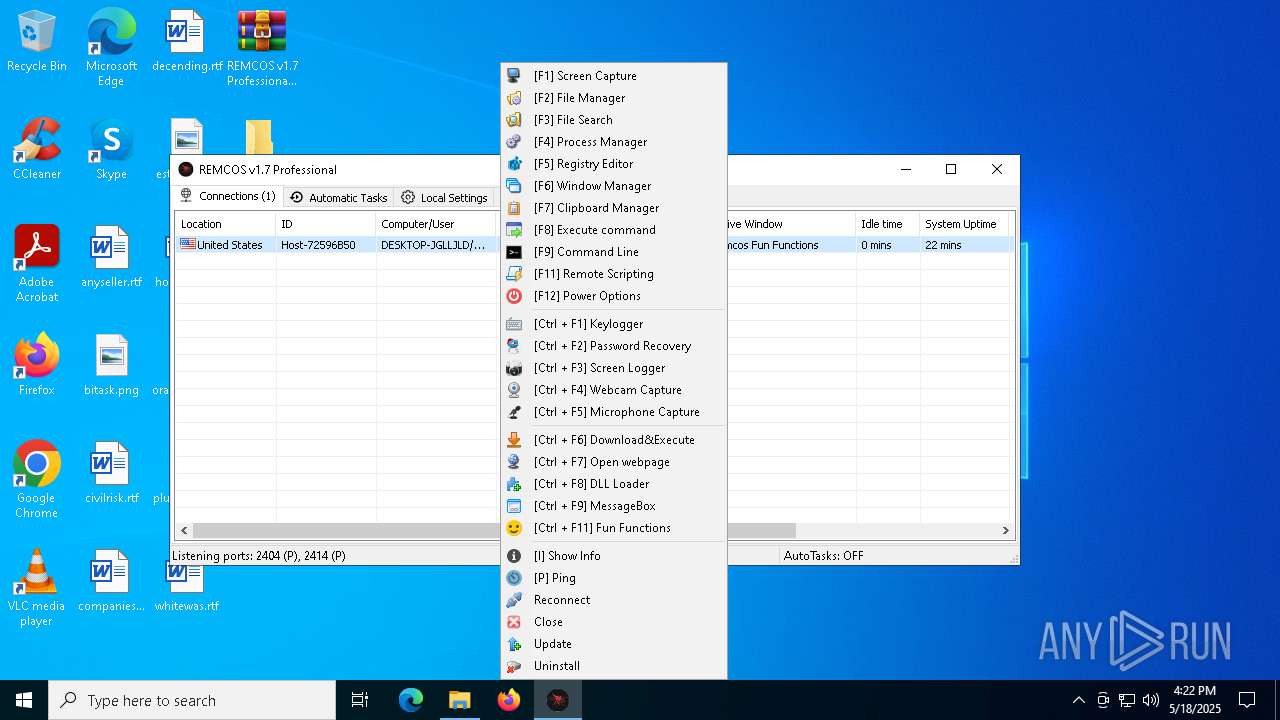Viewport: 1280px width, 720px height.
Task: Choose the Reconnect menu entry
Action: pyautogui.click(x=614, y=600)
